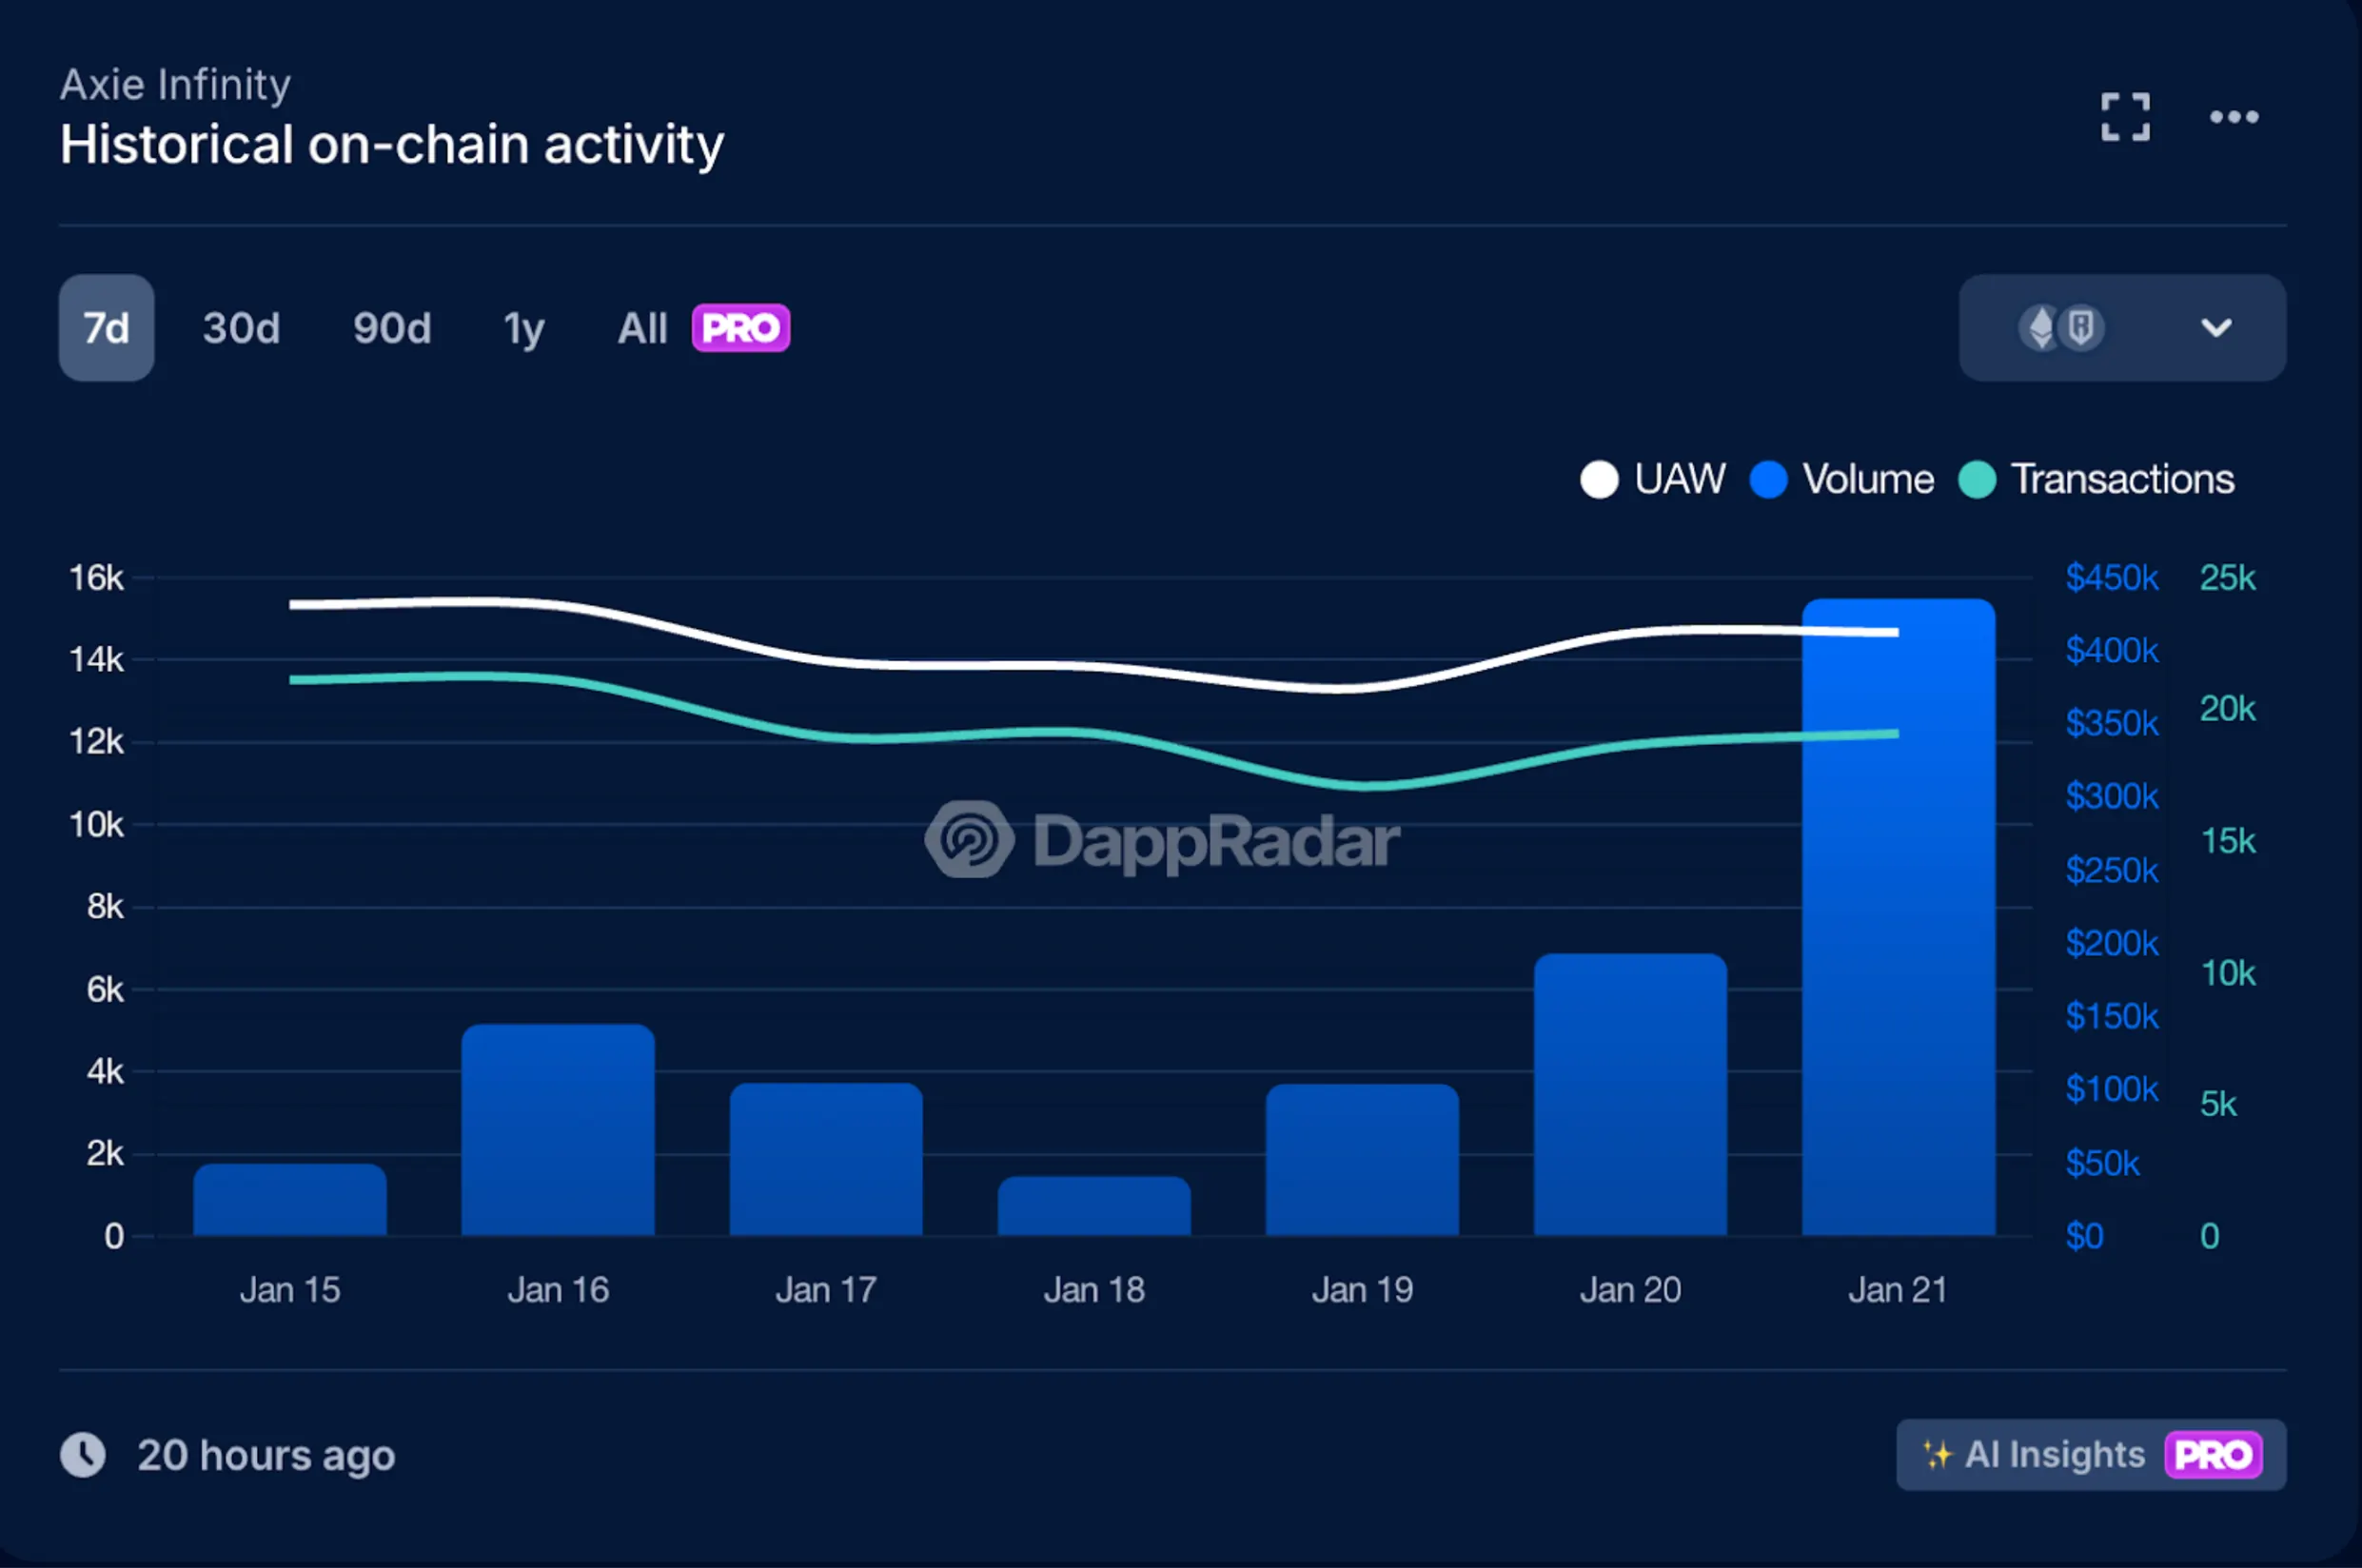This screenshot has width=2362, height=1568.
Task: Switch to the 30d time range tab
Action: (240, 328)
